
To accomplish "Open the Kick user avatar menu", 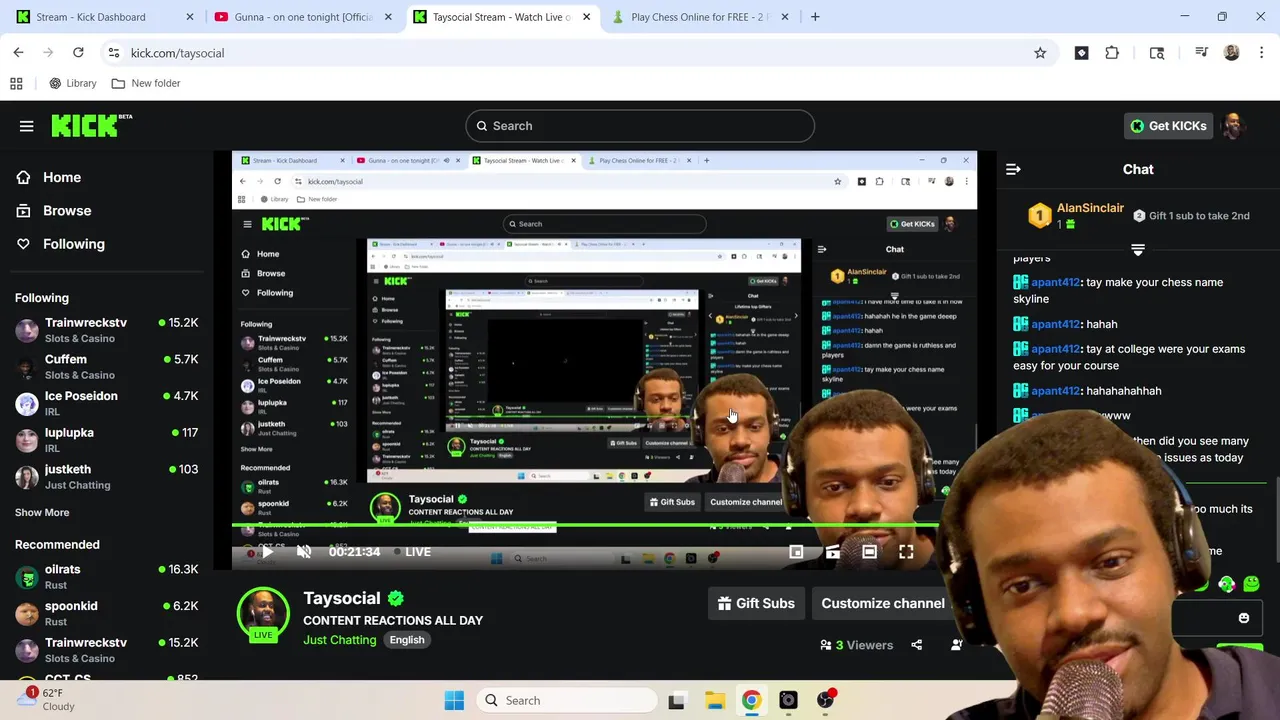I will pos(1233,126).
